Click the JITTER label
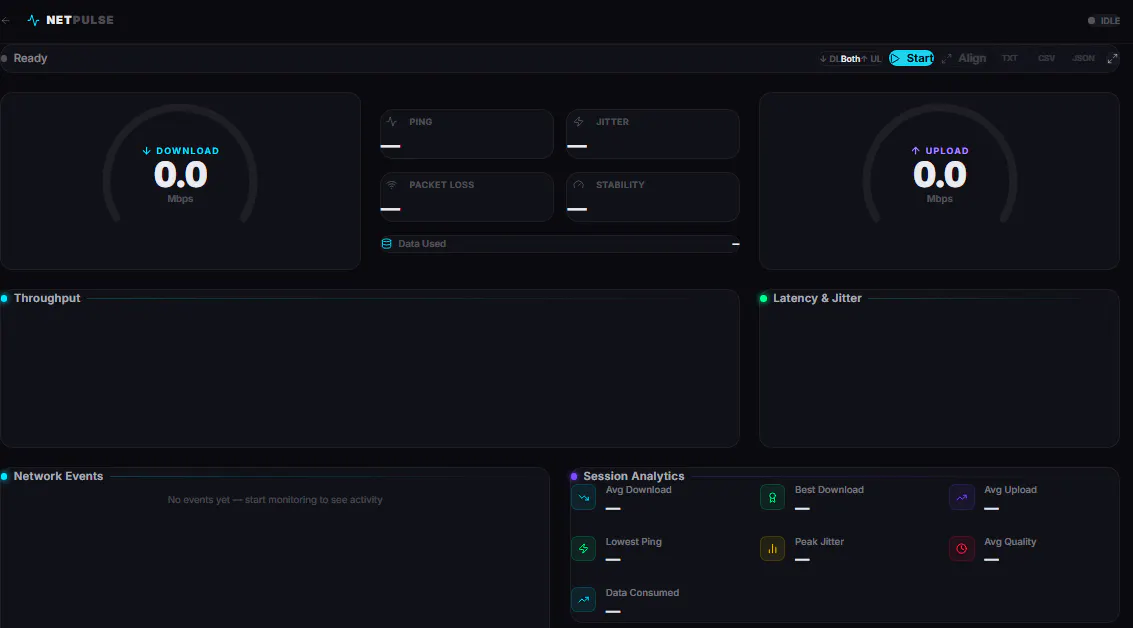The height and width of the screenshot is (628, 1133). pyautogui.click(x=612, y=122)
